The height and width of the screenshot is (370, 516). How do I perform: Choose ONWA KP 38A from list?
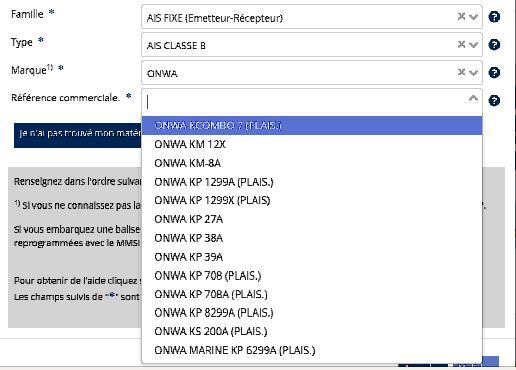click(x=312, y=238)
